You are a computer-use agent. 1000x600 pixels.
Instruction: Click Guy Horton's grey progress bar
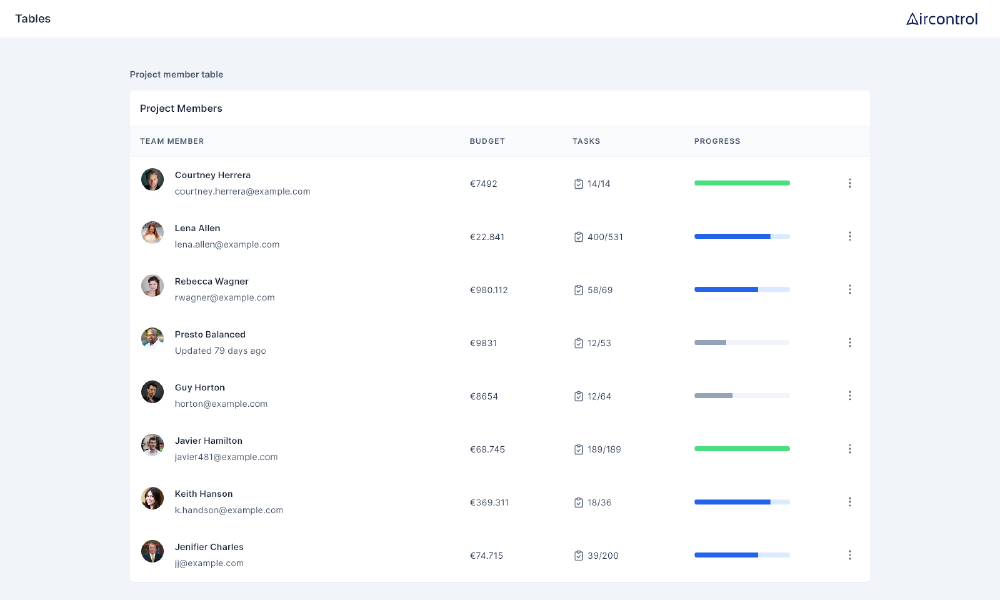tap(741, 395)
